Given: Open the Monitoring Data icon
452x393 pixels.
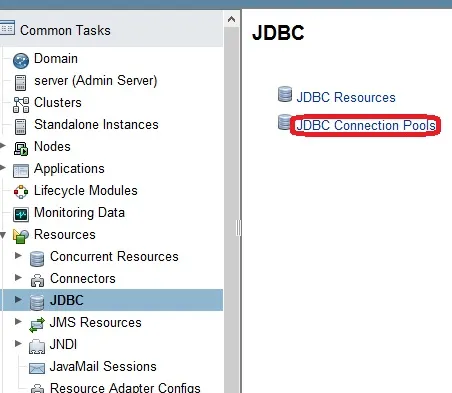Looking at the screenshot, I should (21, 214).
